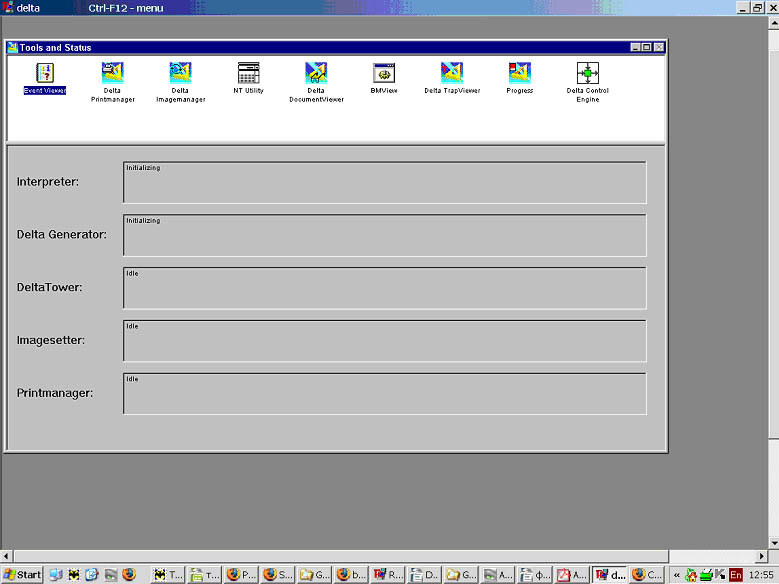
Task: Click the 'DeltaTower:' label
Action: click(49, 287)
